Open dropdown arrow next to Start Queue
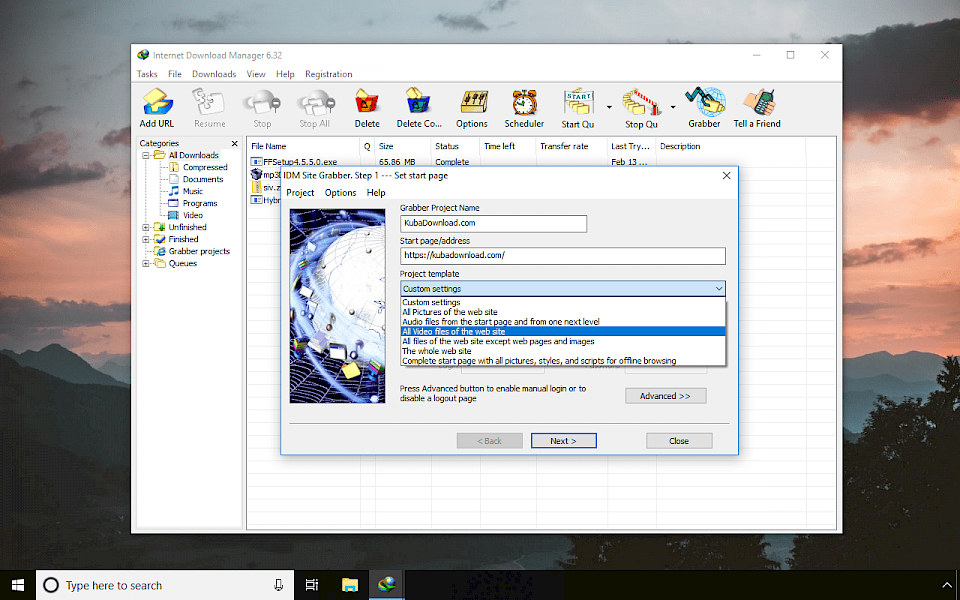960x600 pixels. point(609,107)
